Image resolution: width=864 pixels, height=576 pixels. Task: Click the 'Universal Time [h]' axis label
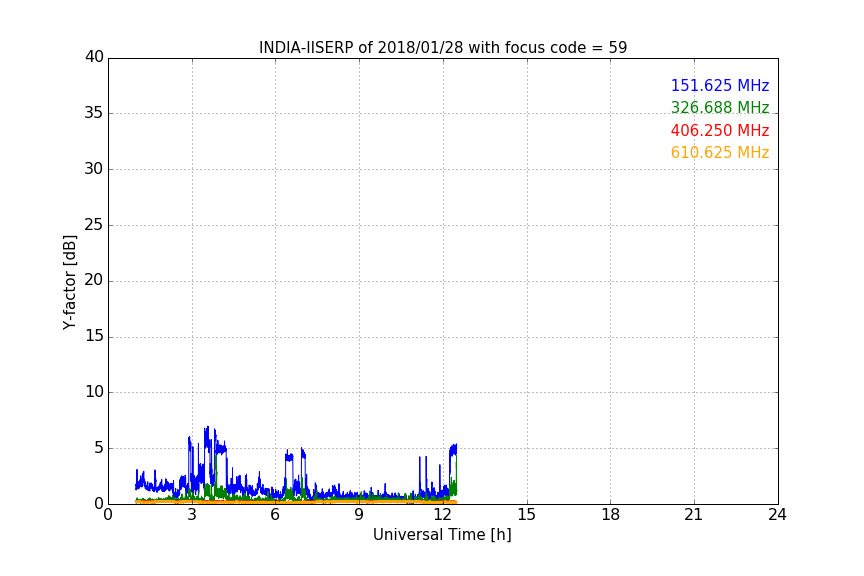coord(442,535)
